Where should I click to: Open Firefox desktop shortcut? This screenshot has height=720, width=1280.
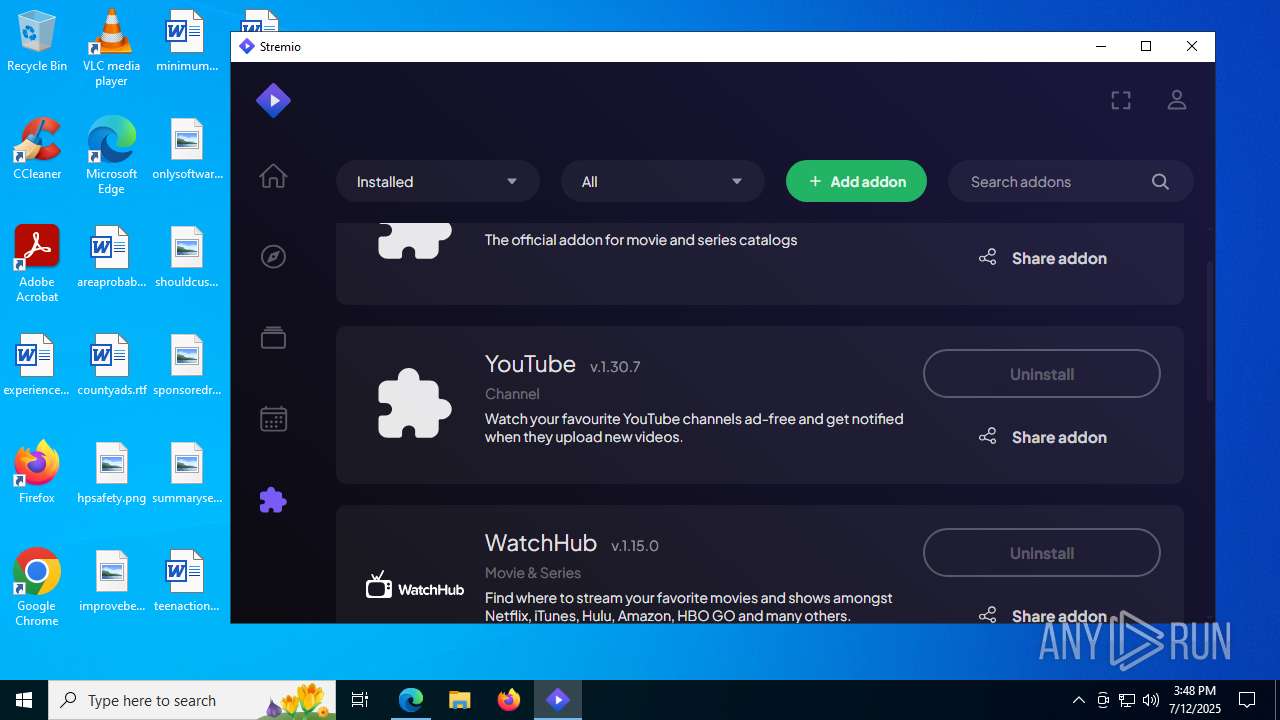coord(37,473)
